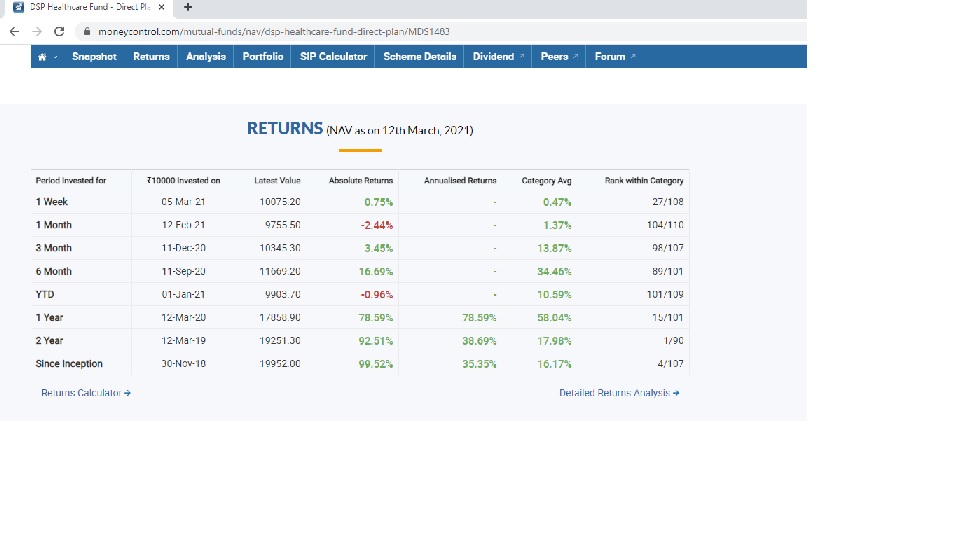Click the 27/108 rank value
The image size is (957, 538).
coord(668,202)
